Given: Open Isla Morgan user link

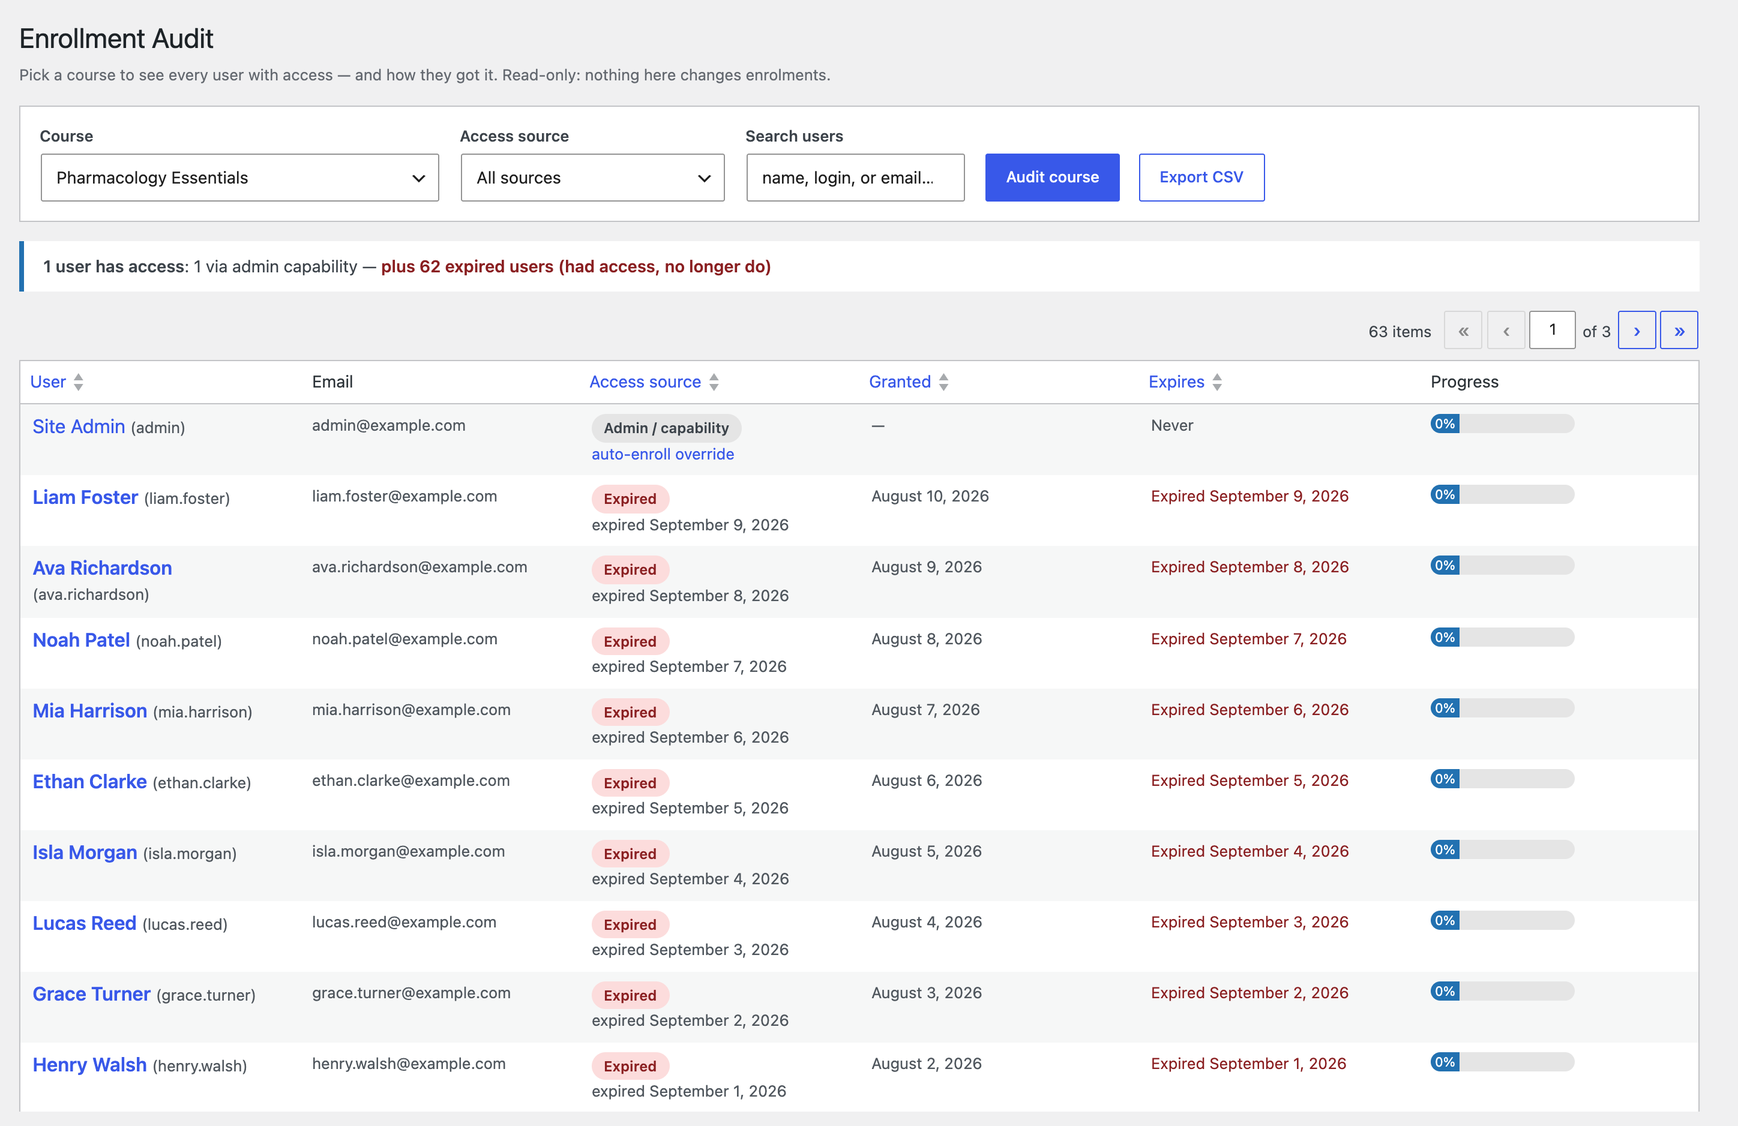Looking at the screenshot, I should coord(85,853).
